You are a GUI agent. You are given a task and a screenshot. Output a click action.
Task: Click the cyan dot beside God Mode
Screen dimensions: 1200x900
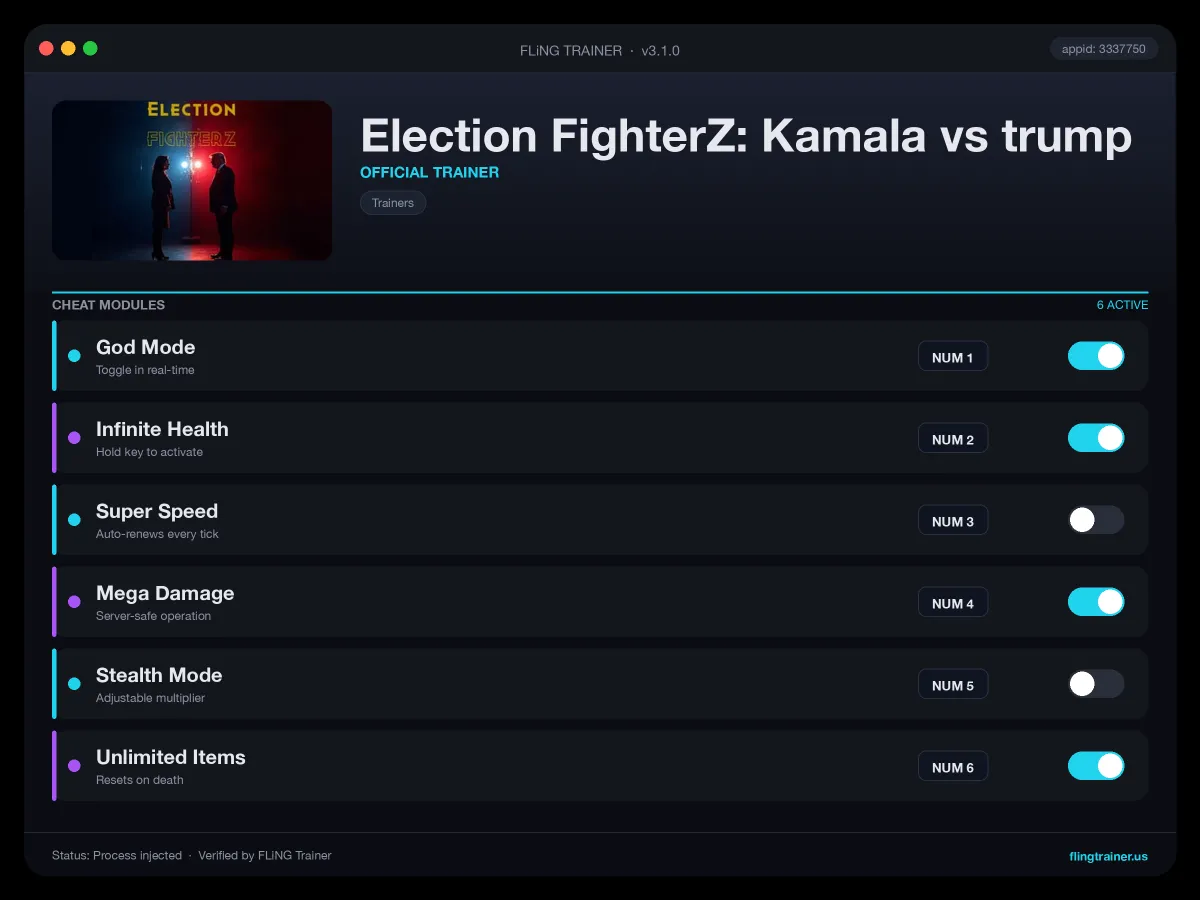click(x=74, y=356)
